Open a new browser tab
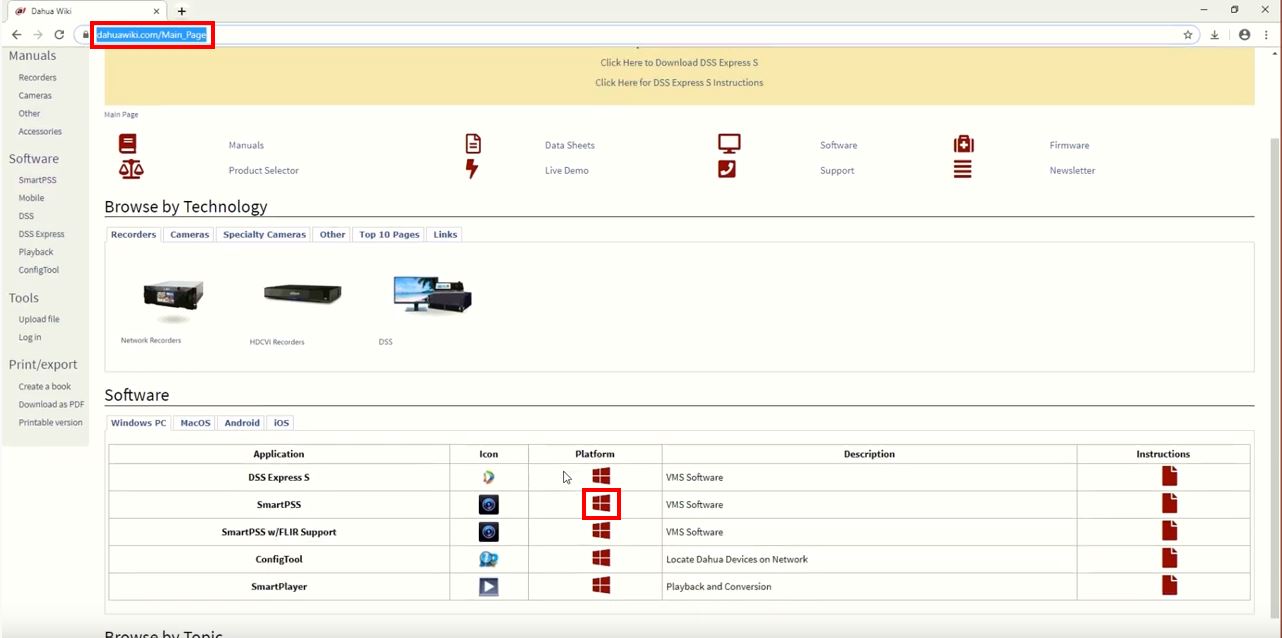 tap(182, 11)
